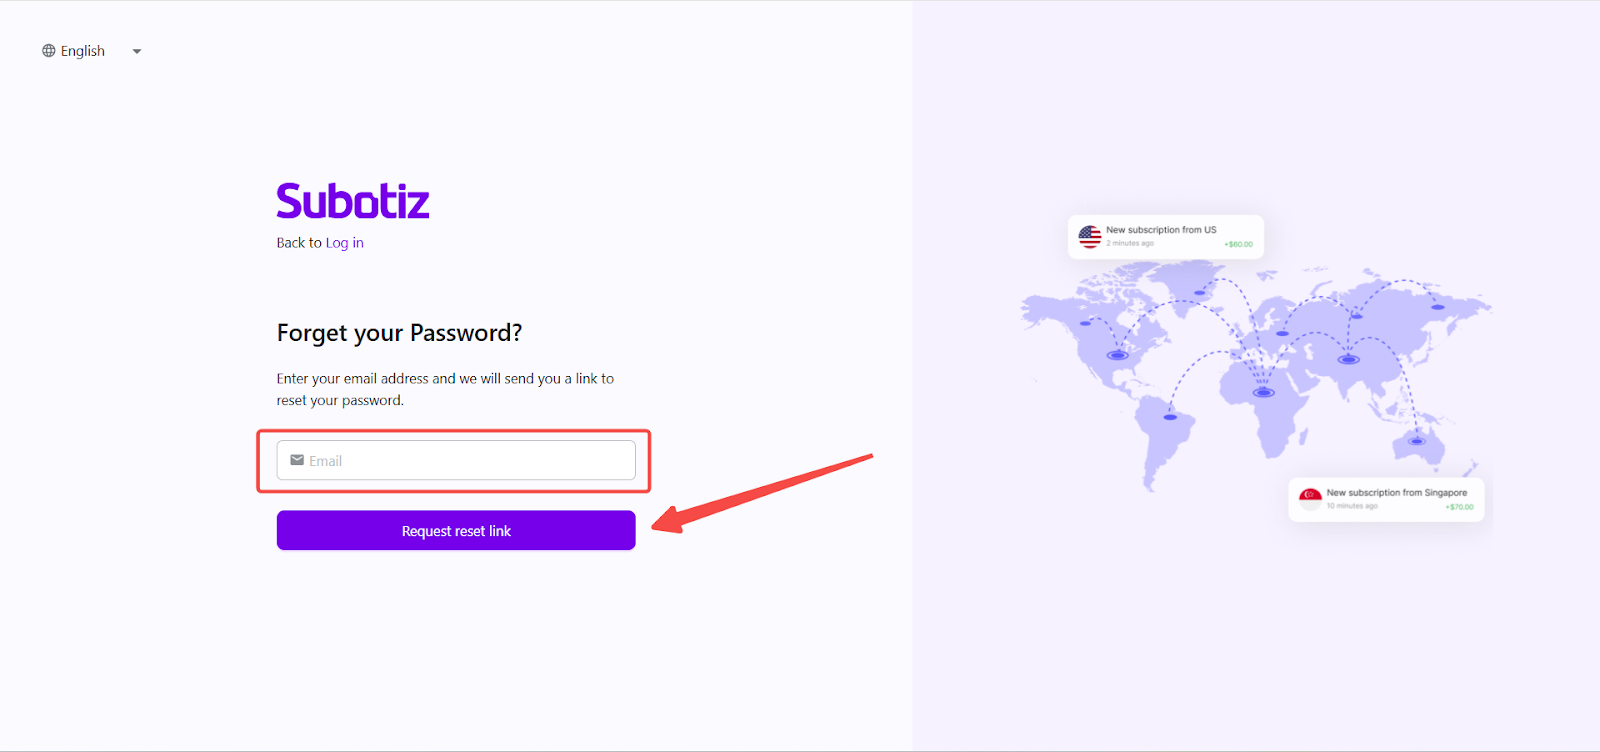
Task: Click the map marker on Greenland
Action: (x=1200, y=293)
